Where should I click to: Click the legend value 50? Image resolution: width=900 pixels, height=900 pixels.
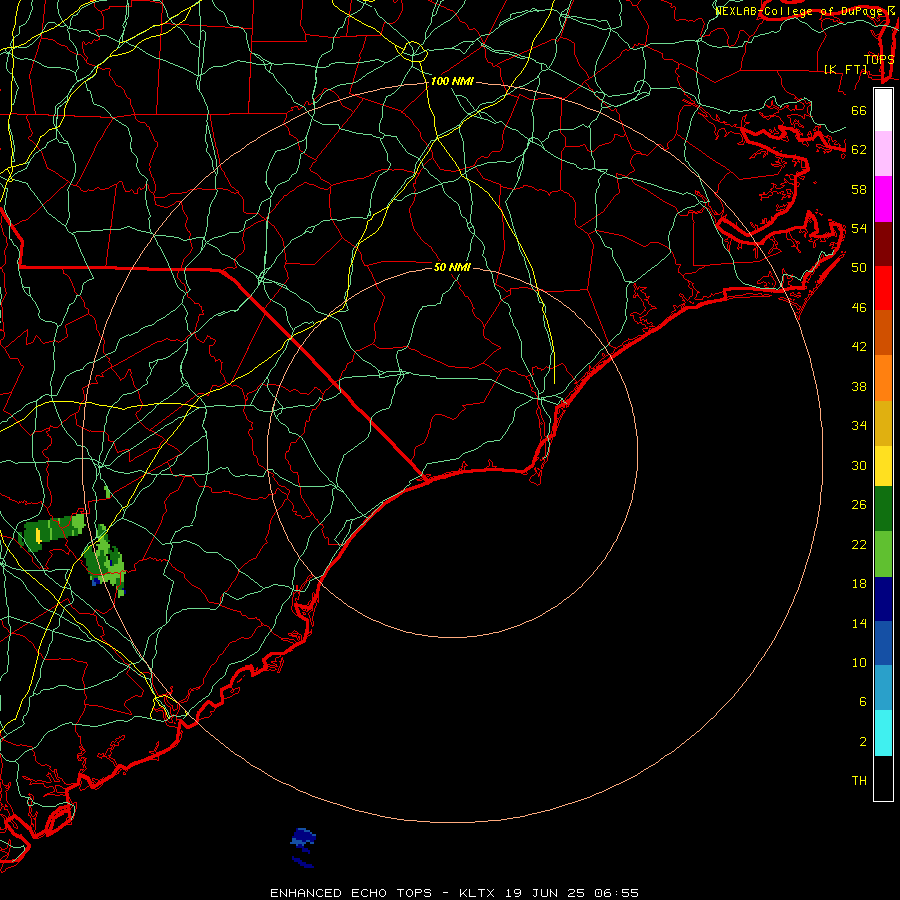[x=859, y=268]
